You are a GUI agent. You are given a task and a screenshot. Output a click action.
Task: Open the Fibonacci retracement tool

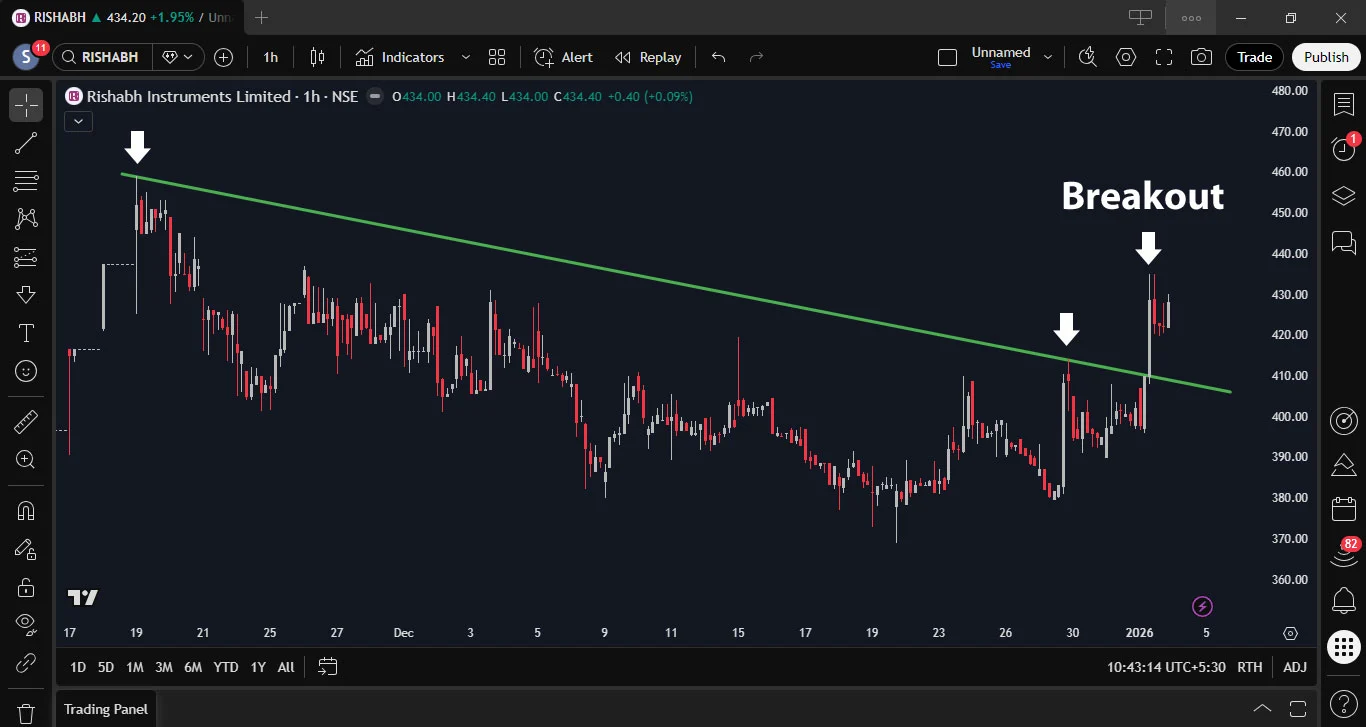click(x=26, y=181)
